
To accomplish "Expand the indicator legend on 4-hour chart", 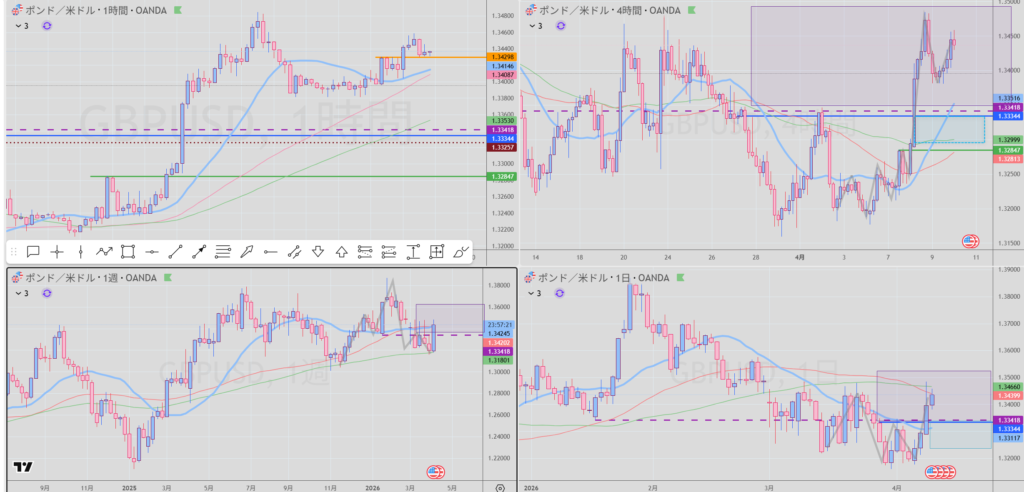I will (533, 26).
